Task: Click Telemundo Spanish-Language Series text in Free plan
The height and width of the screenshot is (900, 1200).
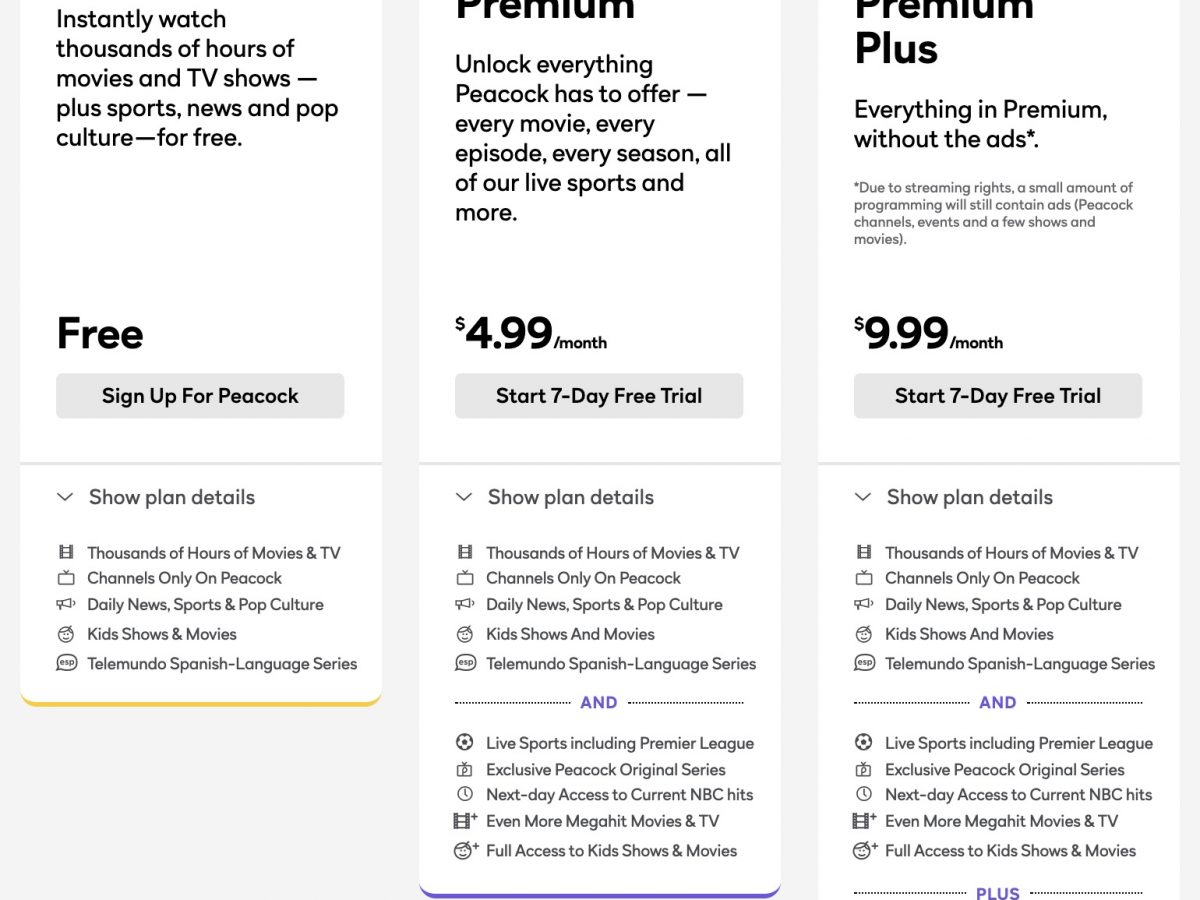Action: [222, 663]
